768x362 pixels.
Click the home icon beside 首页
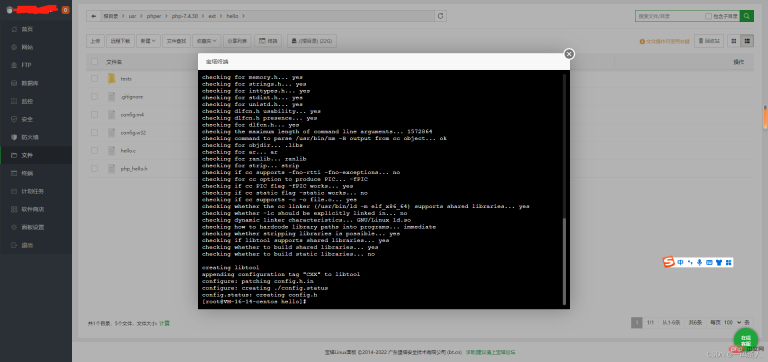tap(14, 29)
